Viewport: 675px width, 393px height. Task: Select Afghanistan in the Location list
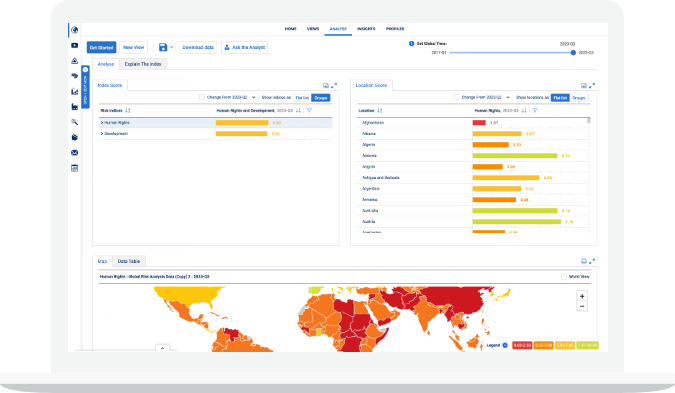[x=373, y=123]
